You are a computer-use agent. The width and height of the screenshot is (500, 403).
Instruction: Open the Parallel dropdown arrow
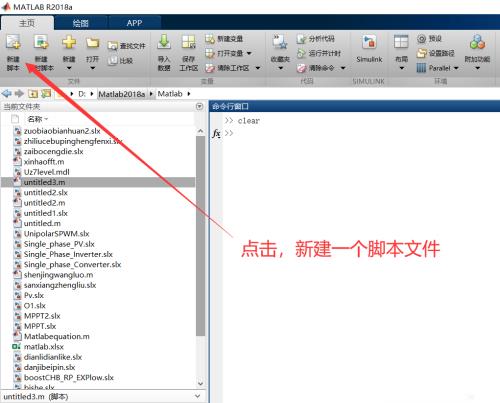(x=456, y=68)
